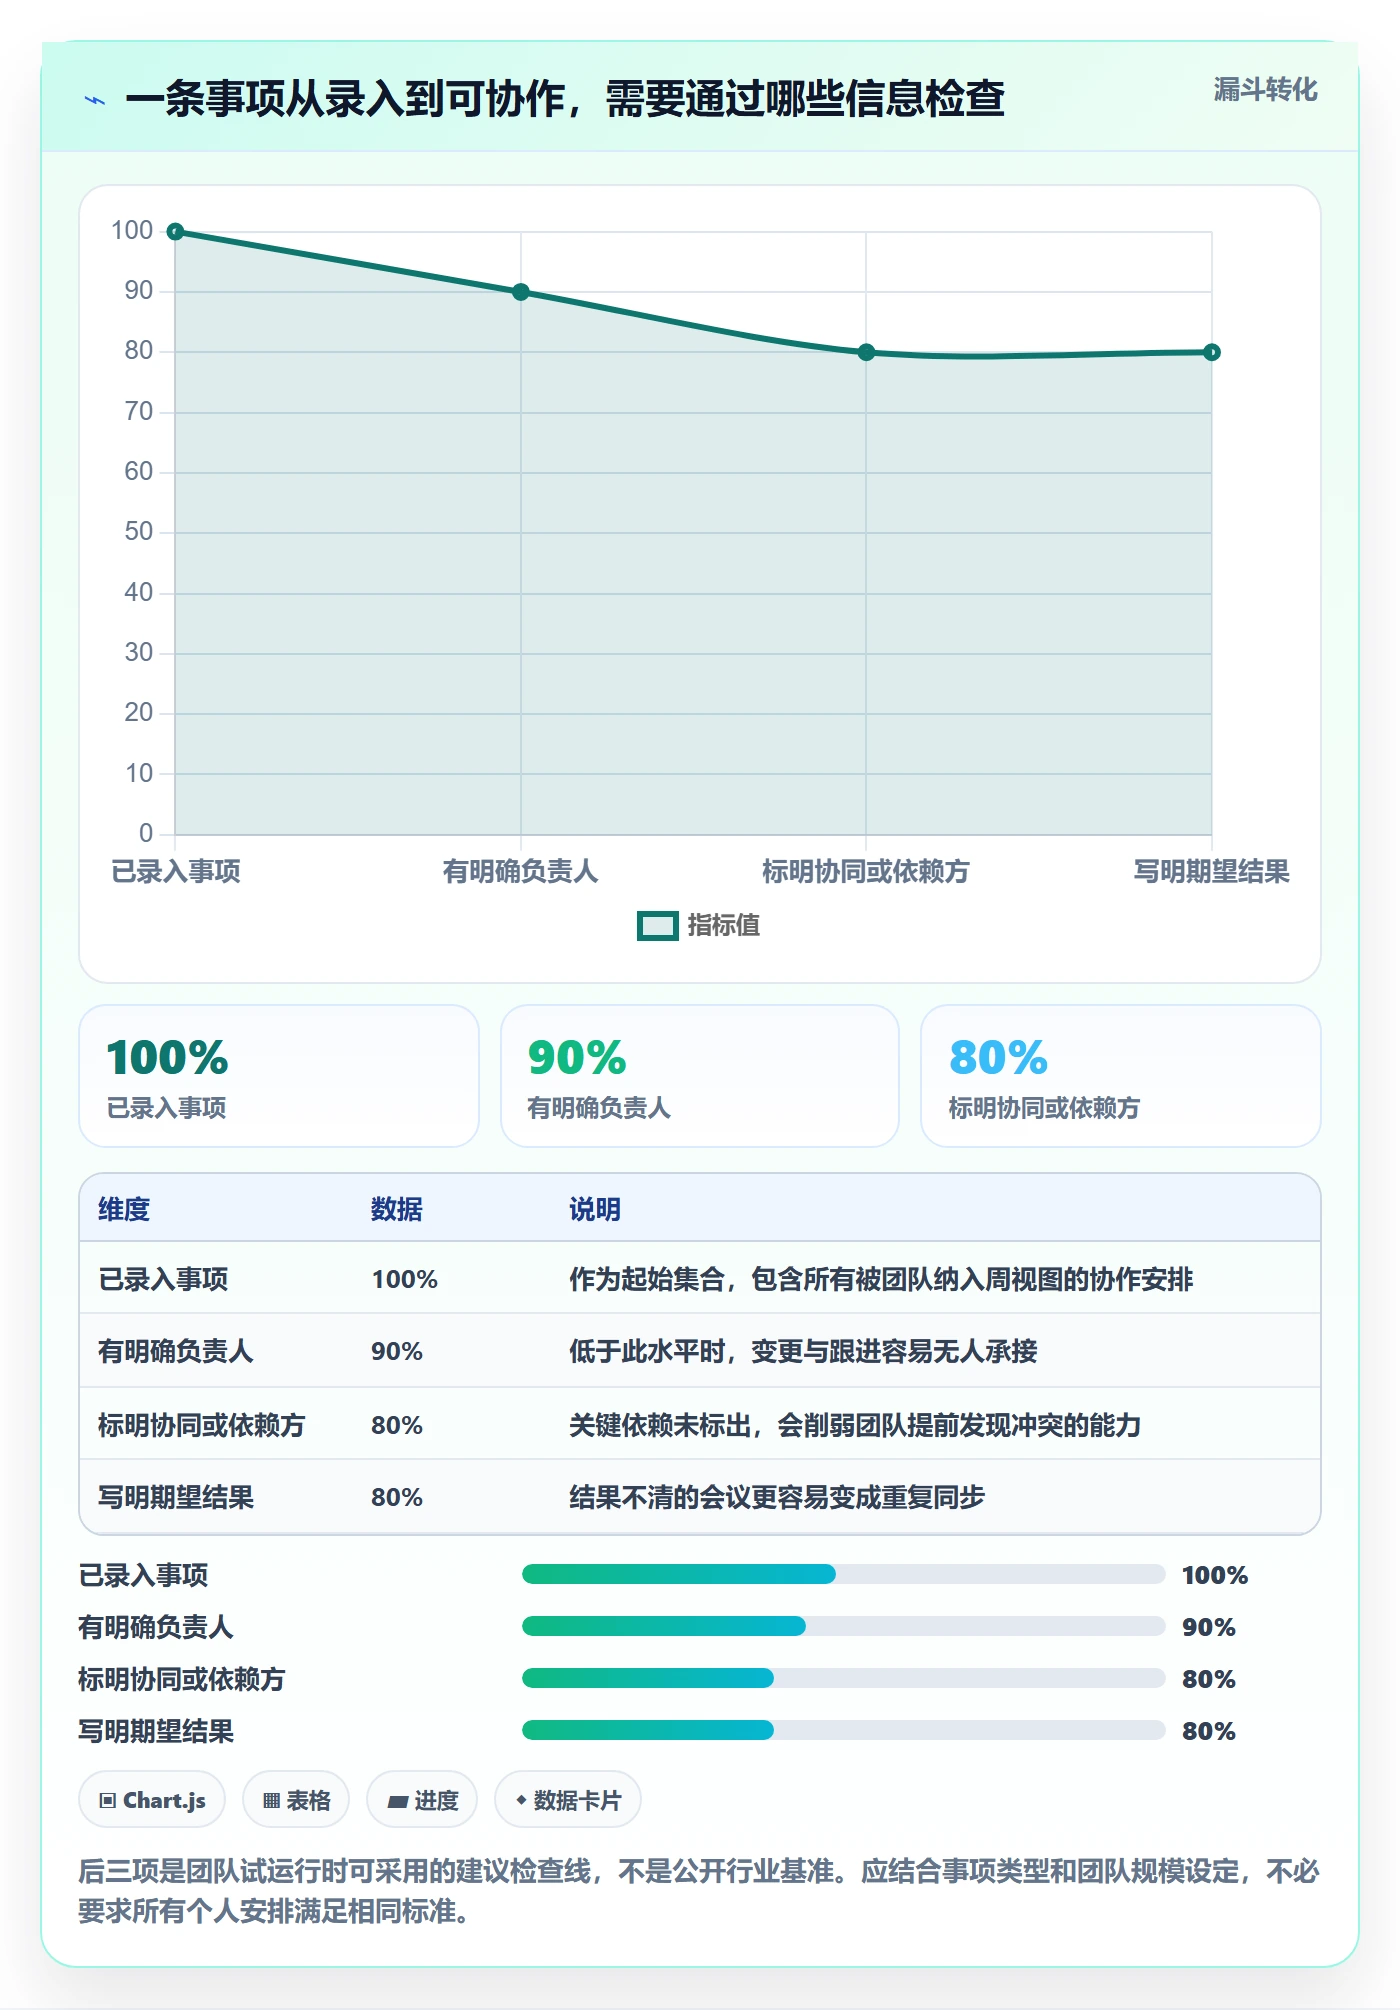
Task: Open the 100% 已录入事项 data card
Action: [279, 1076]
